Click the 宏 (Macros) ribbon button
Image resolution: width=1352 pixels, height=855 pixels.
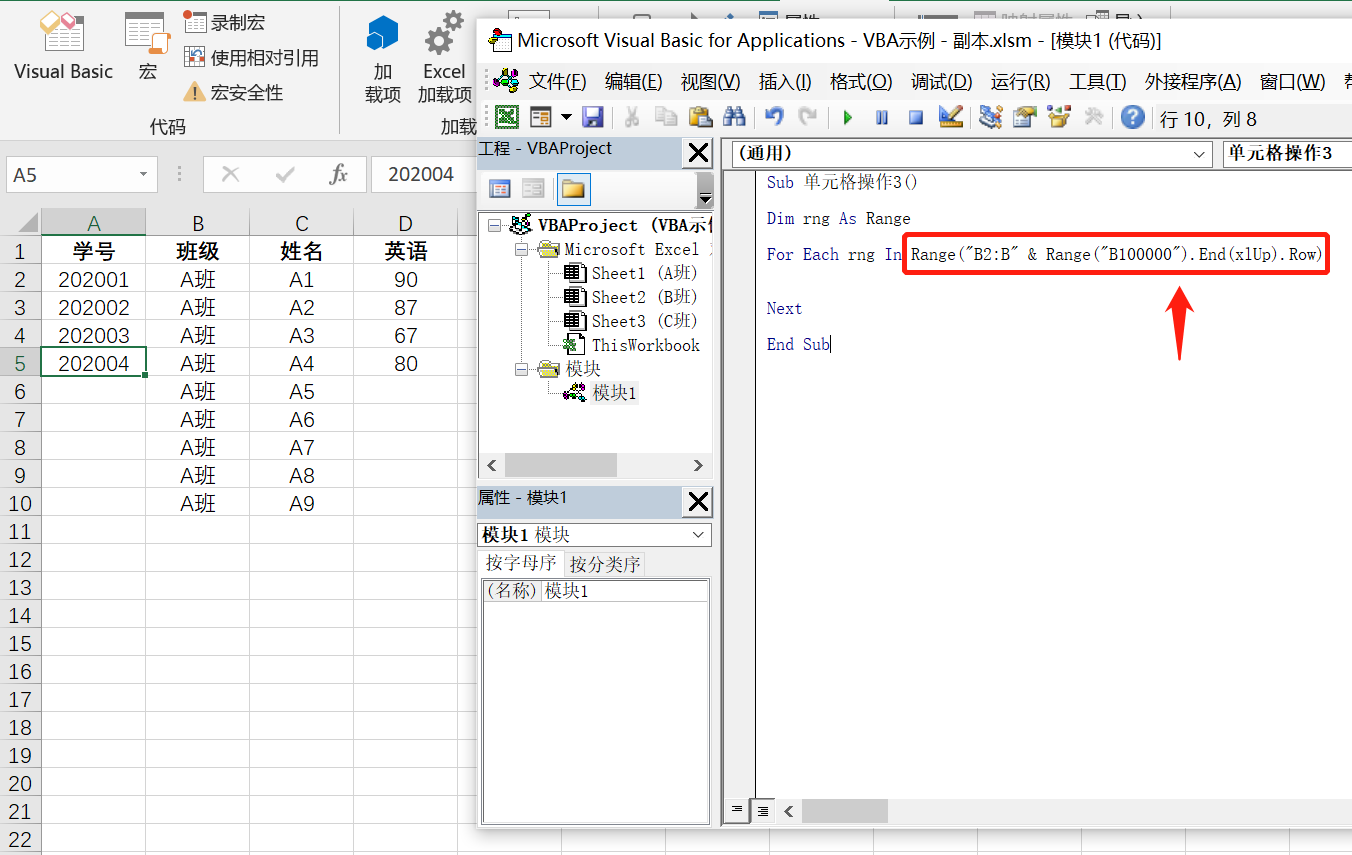coord(148,47)
